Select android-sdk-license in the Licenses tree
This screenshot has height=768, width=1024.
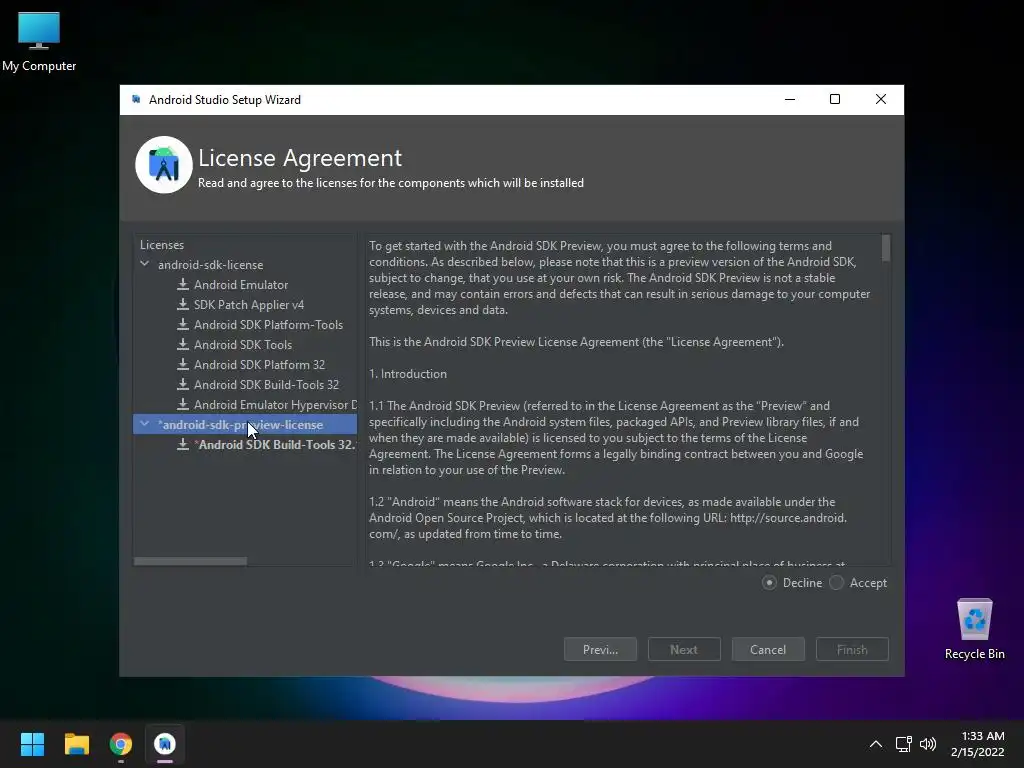pyautogui.click(x=210, y=264)
